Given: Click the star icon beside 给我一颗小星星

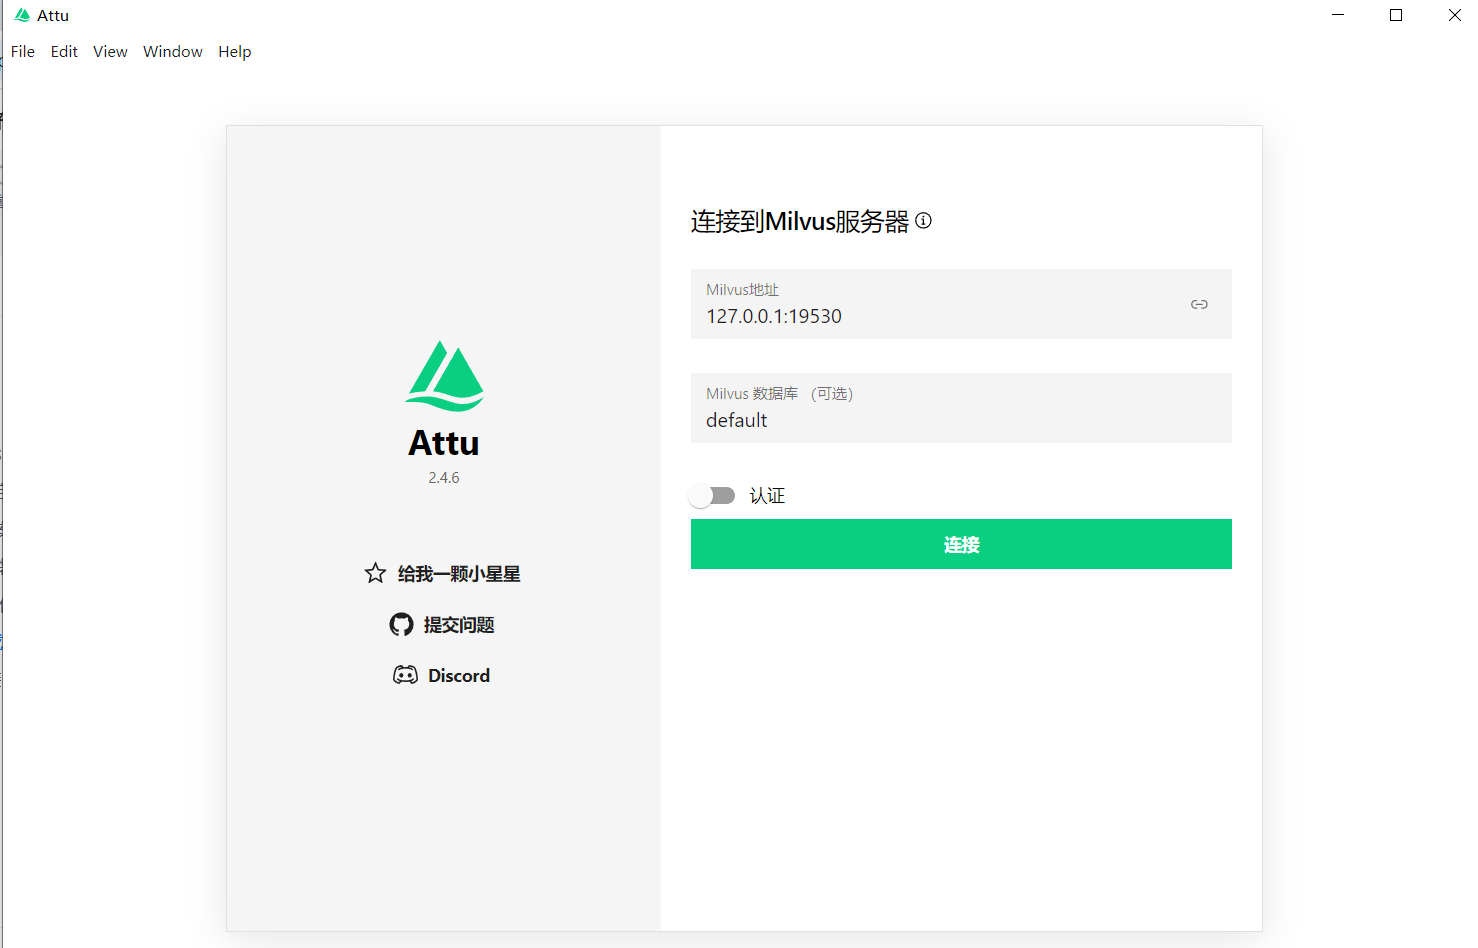Looking at the screenshot, I should pyautogui.click(x=375, y=573).
